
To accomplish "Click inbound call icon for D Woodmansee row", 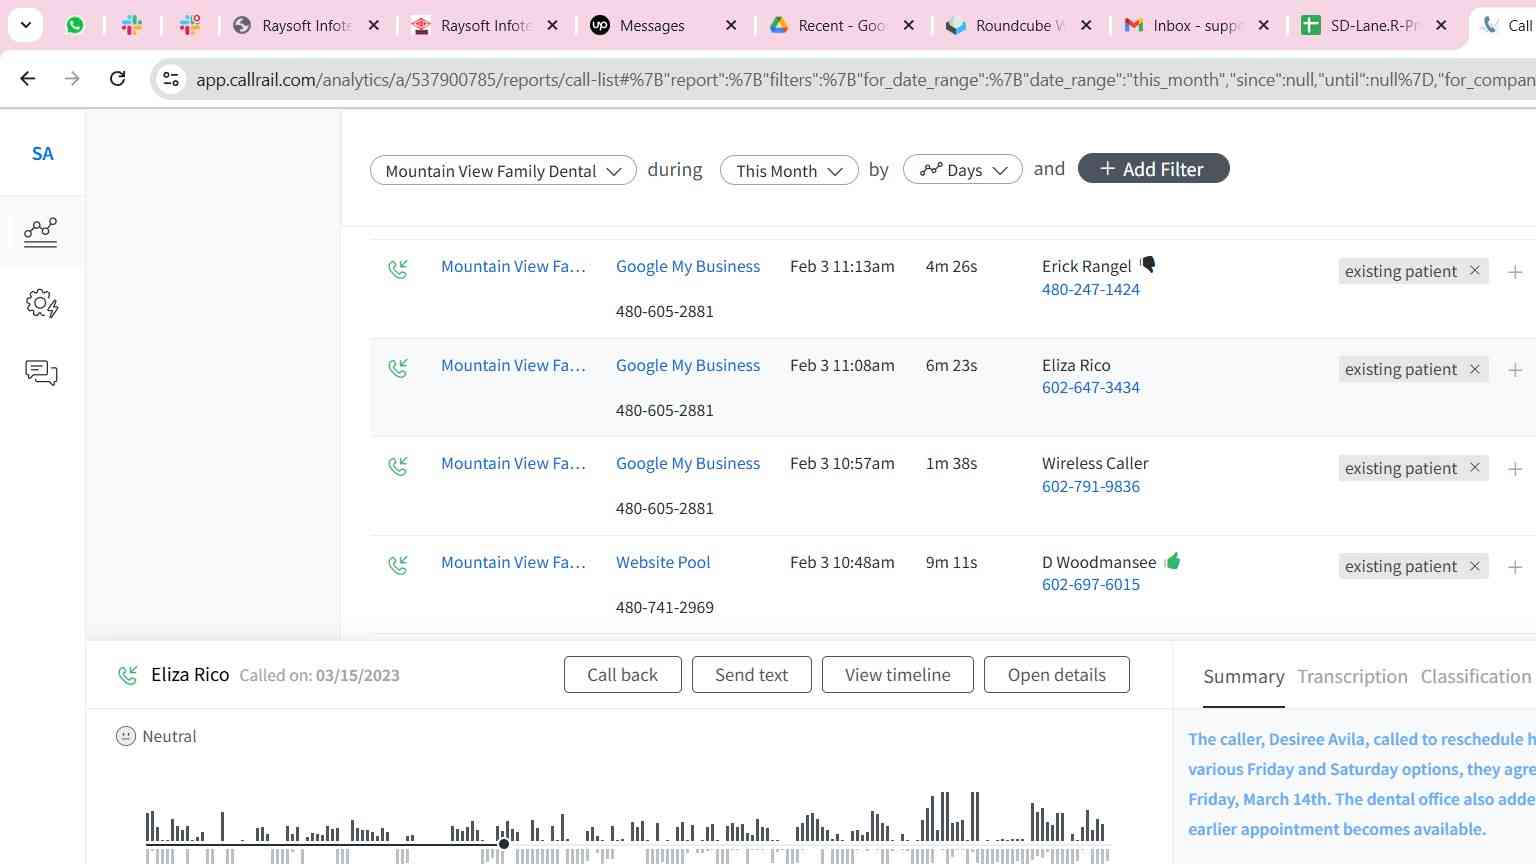I will 398,564.
